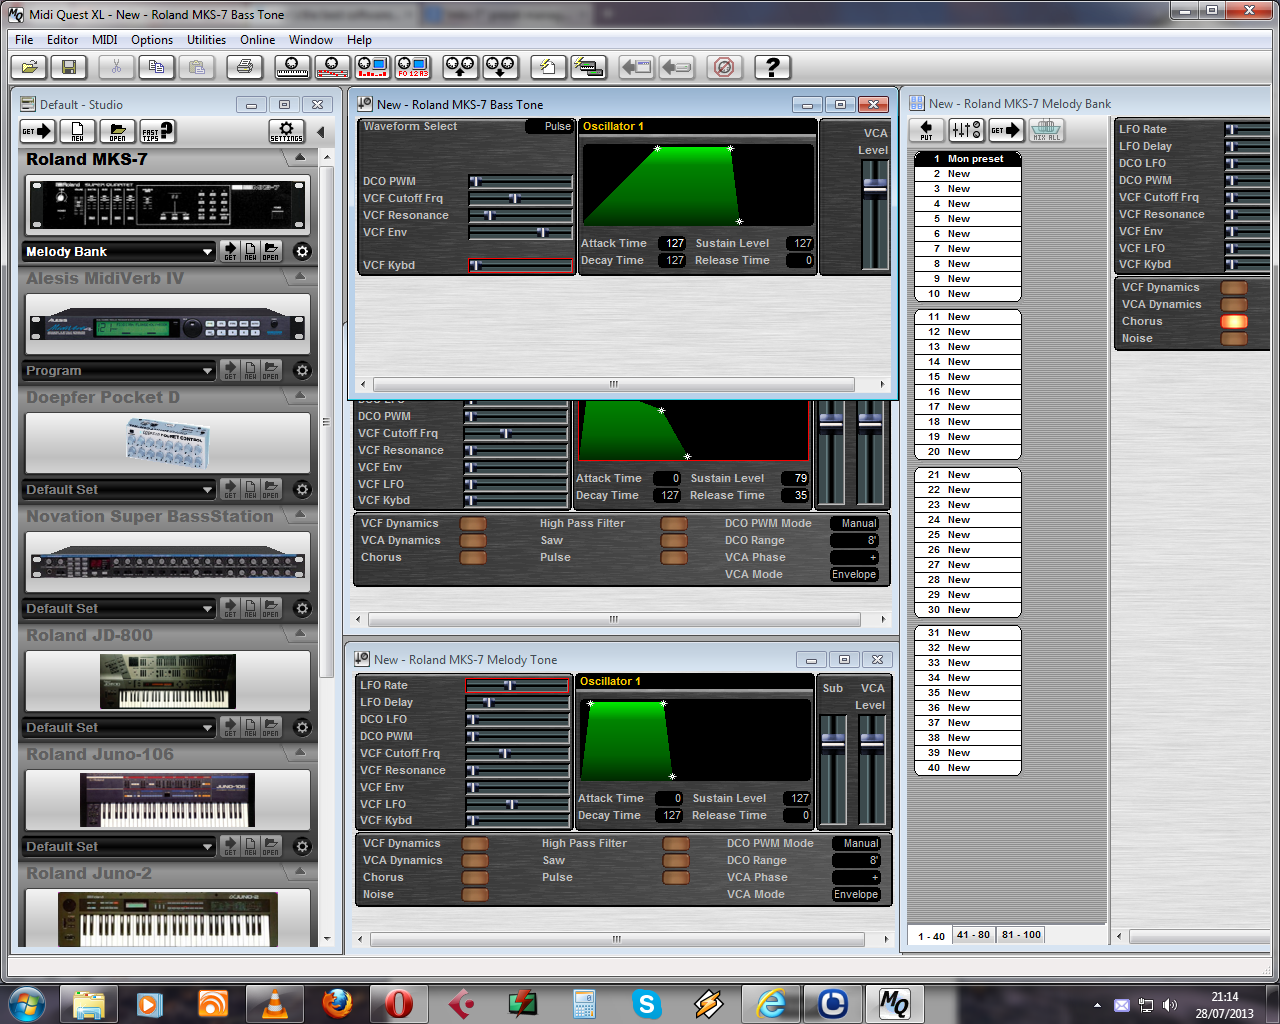Click the gear icon on the Alesis Program row
This screenshot has width=1280, height=1024.
pyautogui.click(x=302, y=370)
